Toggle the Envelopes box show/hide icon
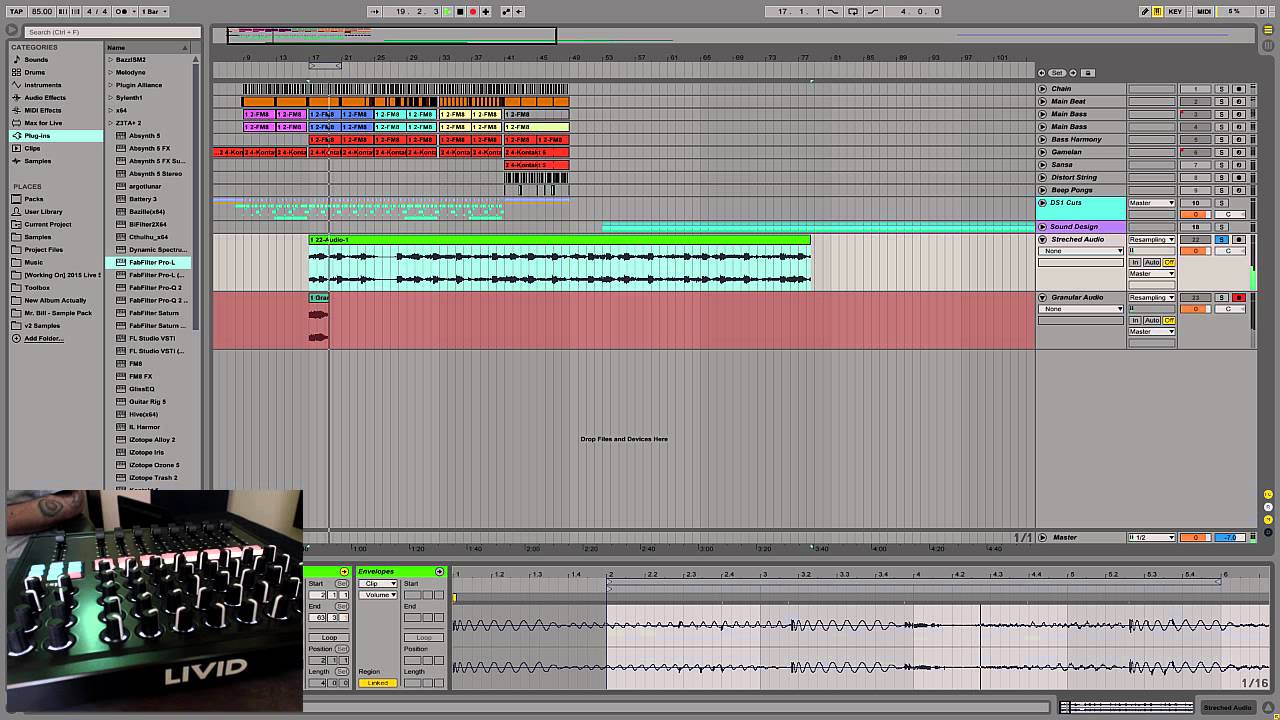Image resolution: width=1280 pixels, height=720 pixels. tap(439, 571)
